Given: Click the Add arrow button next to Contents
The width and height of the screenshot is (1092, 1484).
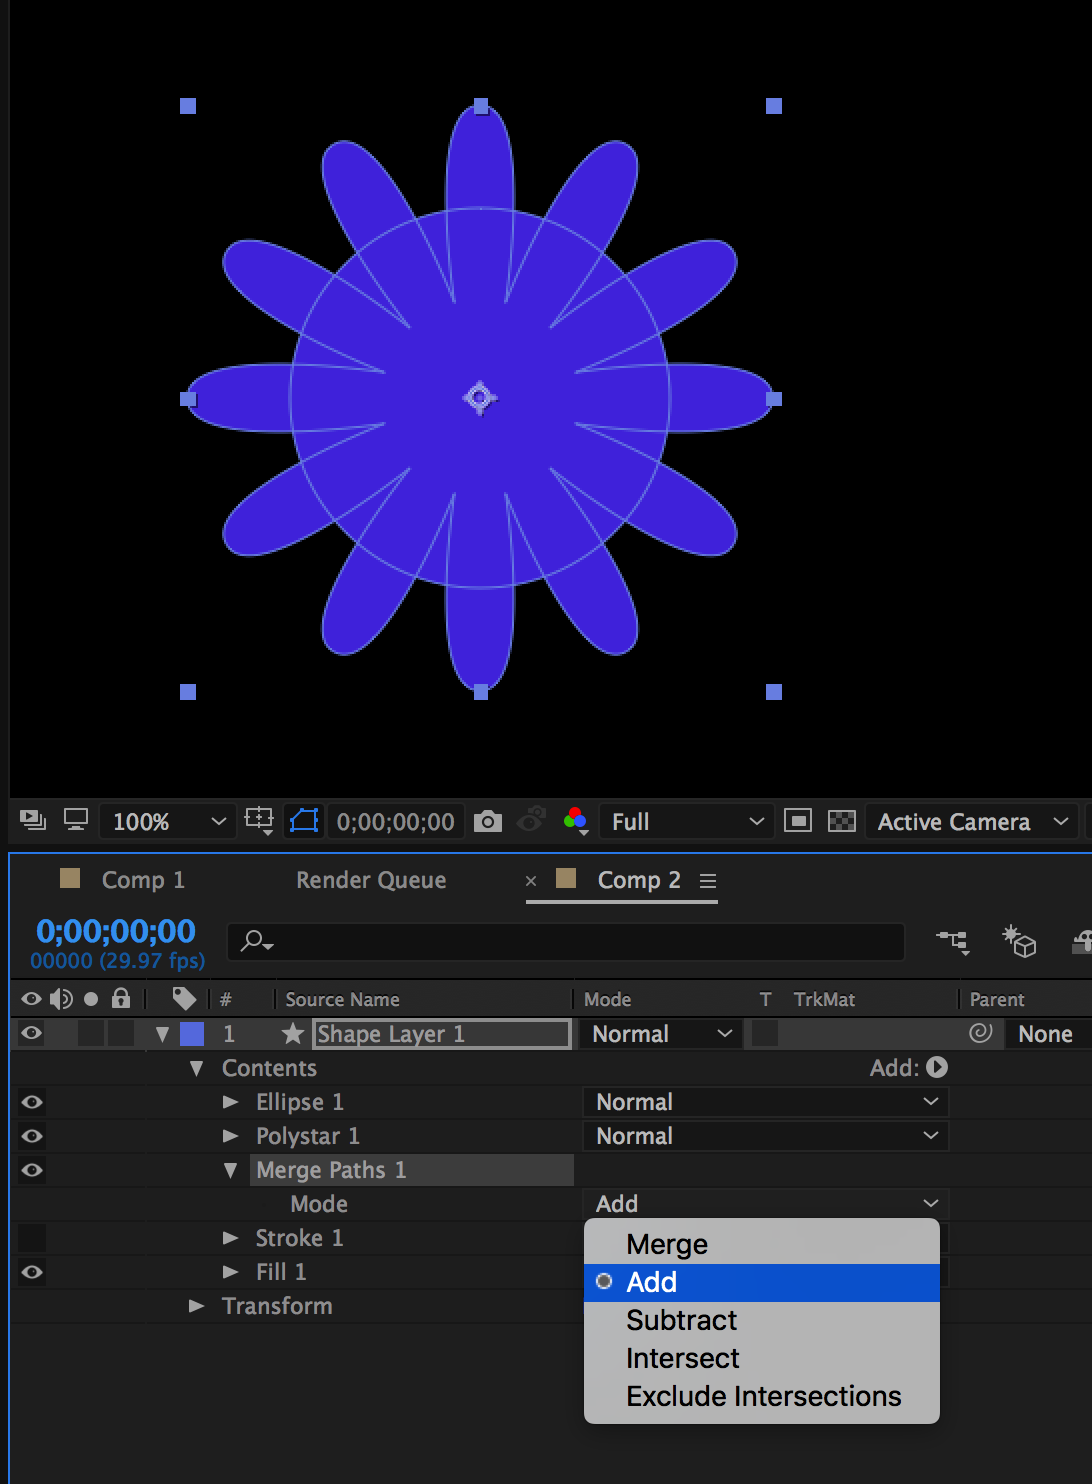Looking at the screenshot, I should pos(937,1067).
